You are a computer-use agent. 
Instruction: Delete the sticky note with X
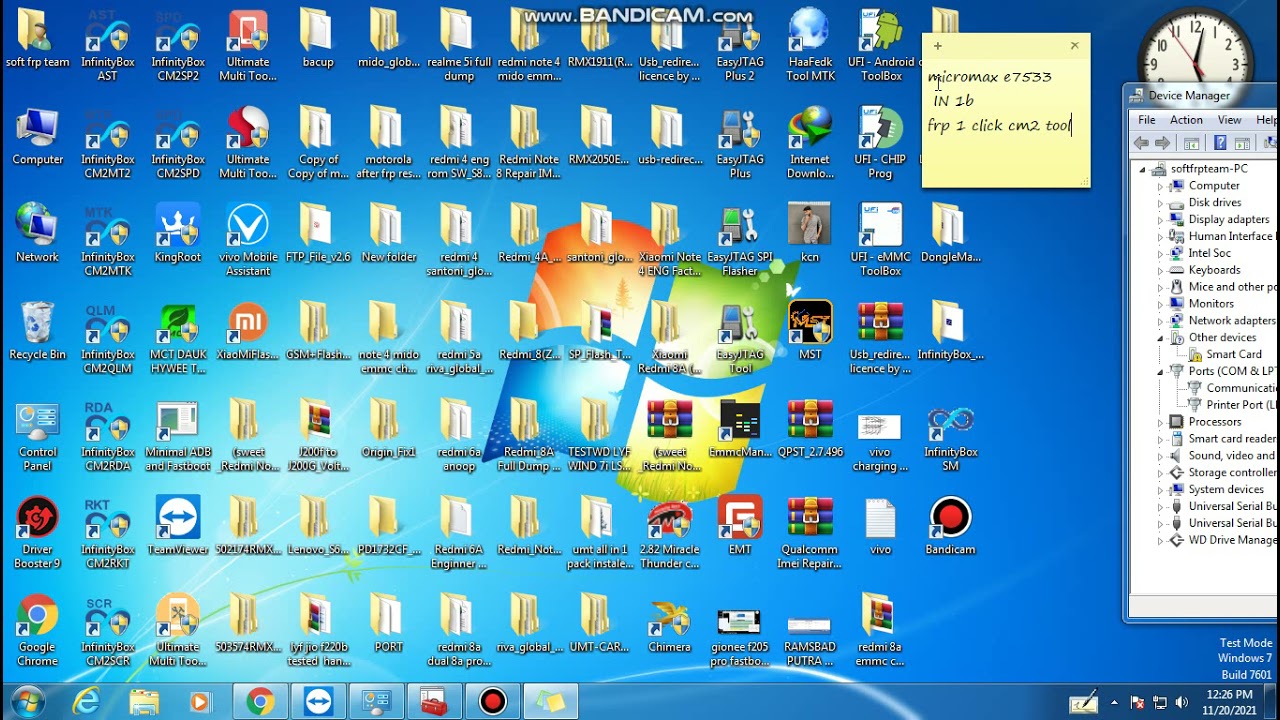1075,46
